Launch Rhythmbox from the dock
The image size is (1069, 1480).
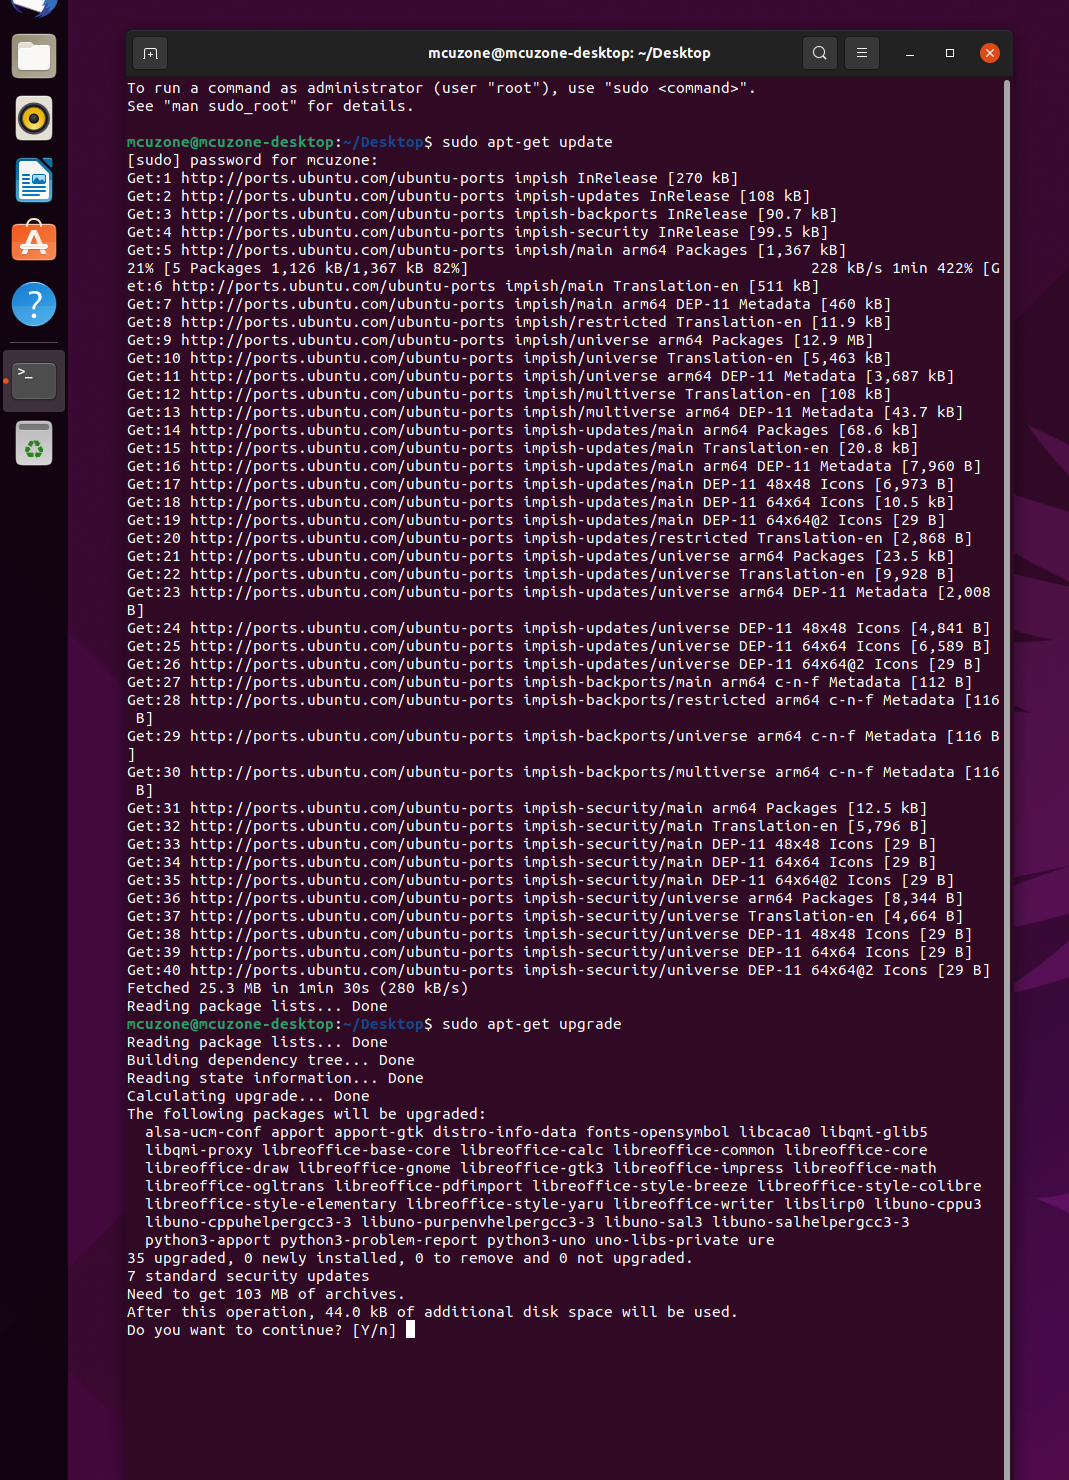tap(34, 118)
